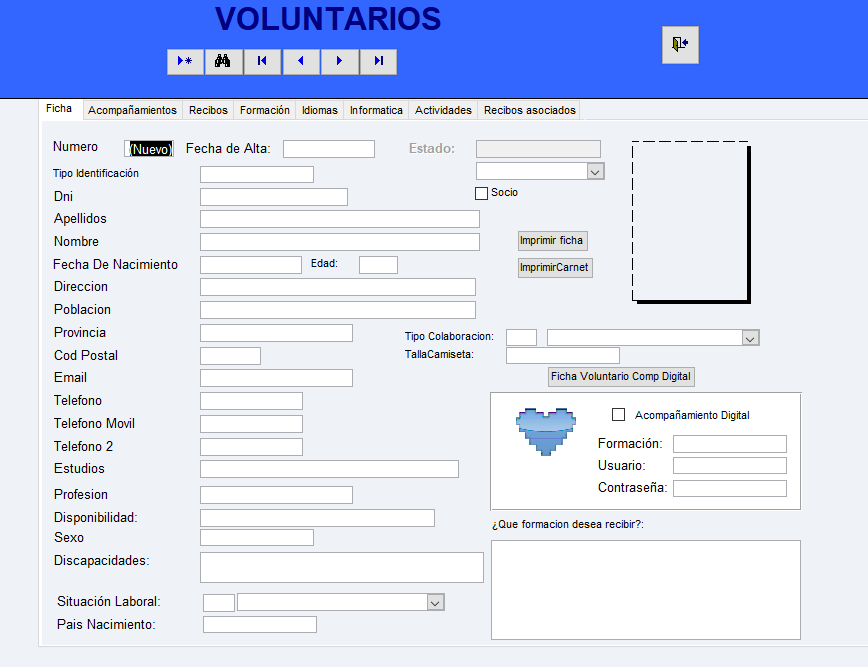868x667 pixels.
Task: Open the Tipo Colaboracion dropdown
Action: point(751,338)
